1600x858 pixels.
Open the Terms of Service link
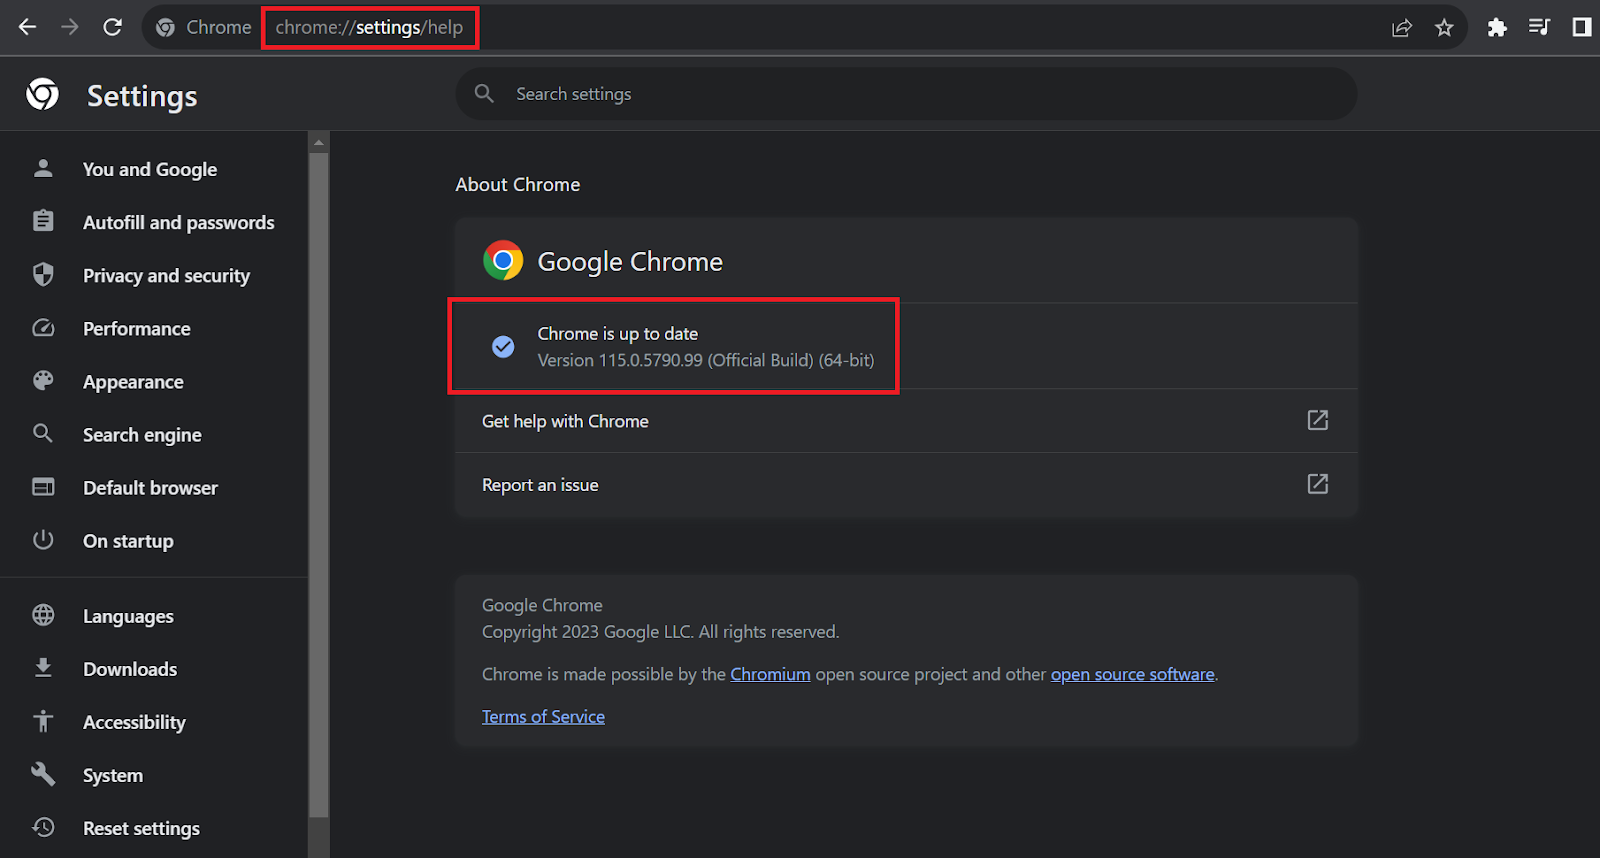[543, 716]
